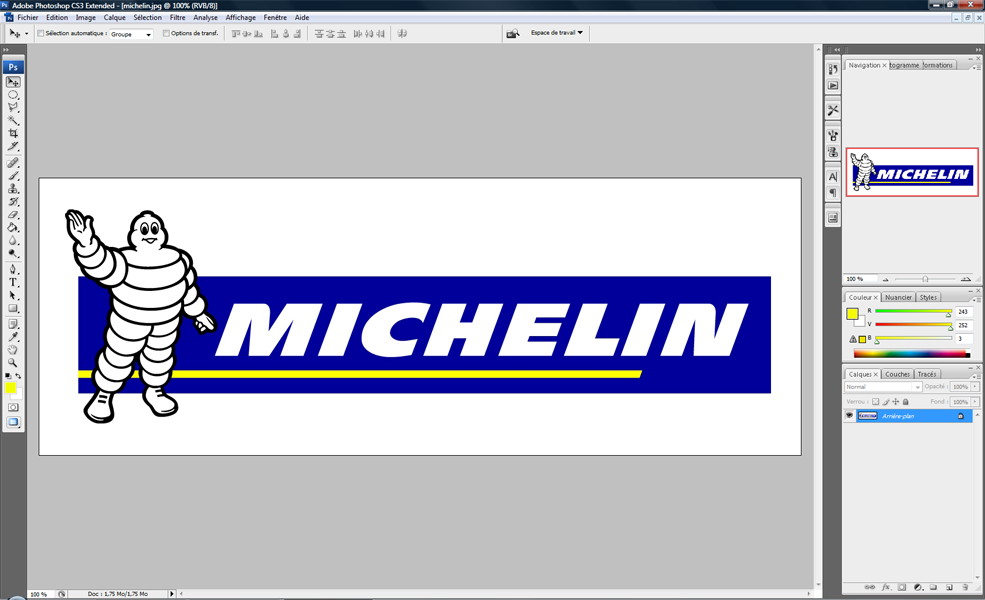
Task: Click the foreground color swatch in toolbox
Action: [x=11, y=388]
